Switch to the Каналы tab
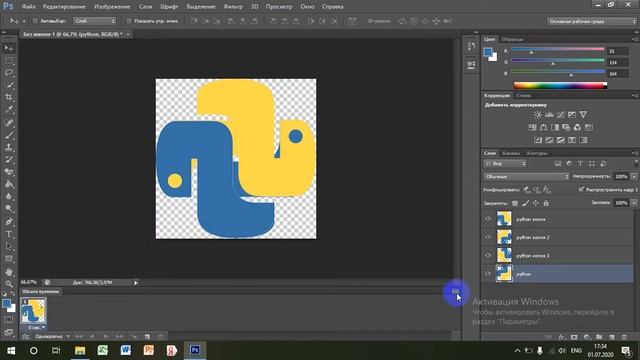Screen dimensions: 640x360 pyautogui.click(x=511, y=153)
